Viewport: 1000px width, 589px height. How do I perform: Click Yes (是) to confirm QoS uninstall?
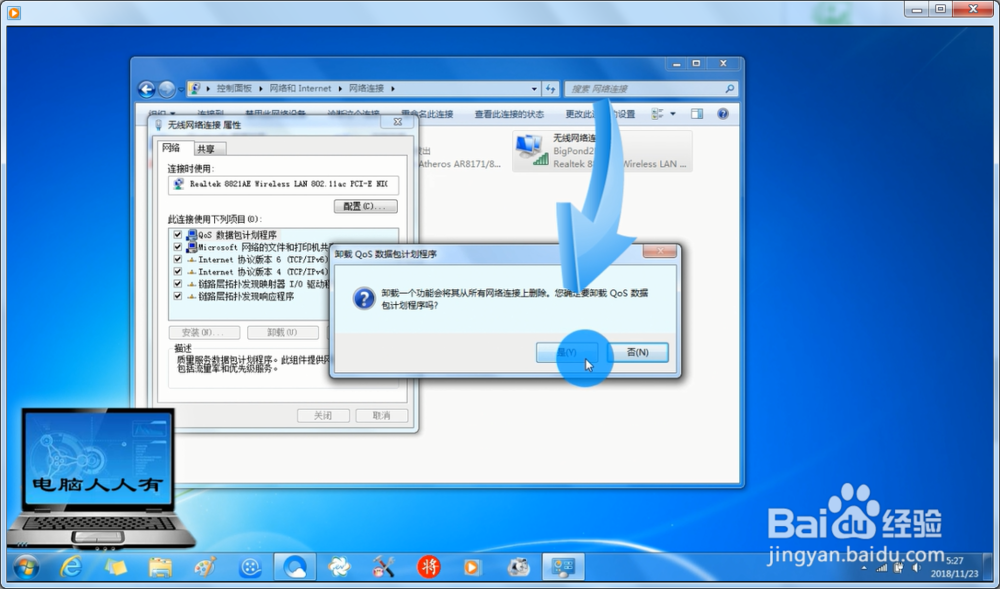pos(567,353)
